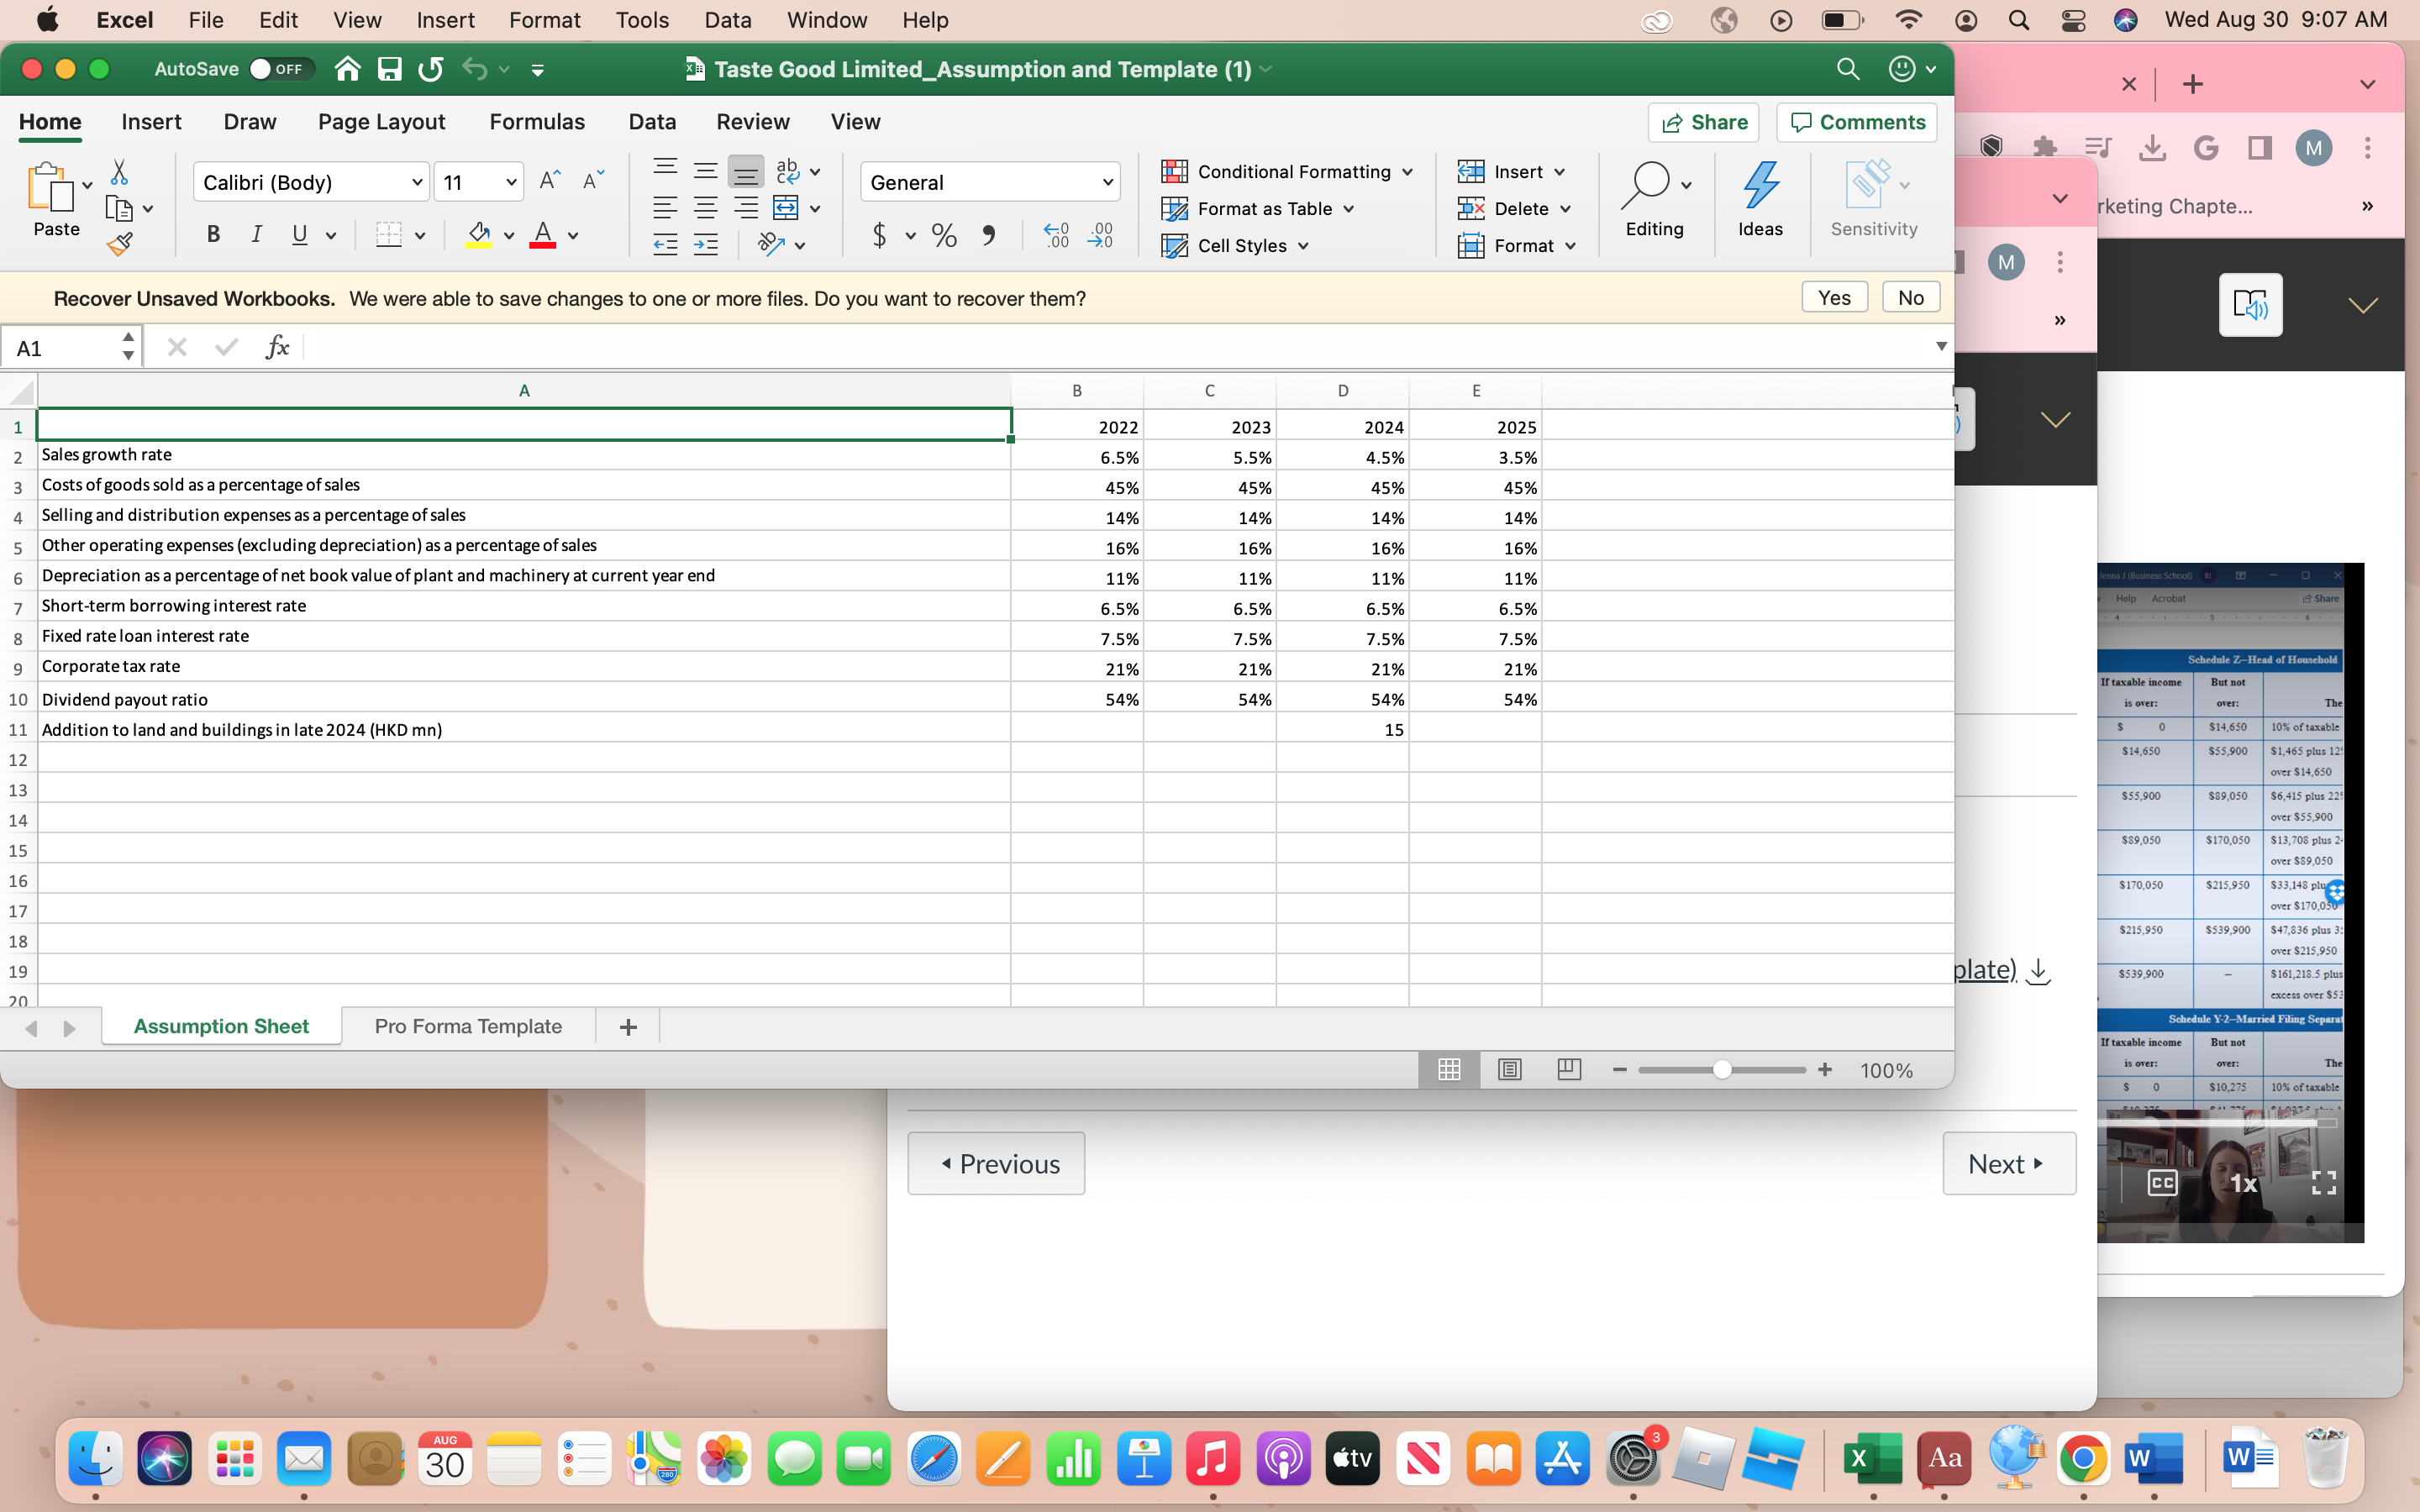Click Yes to recover unsaved workbooks
Screen dimensions: 2420x1512
click(1834, 297)
